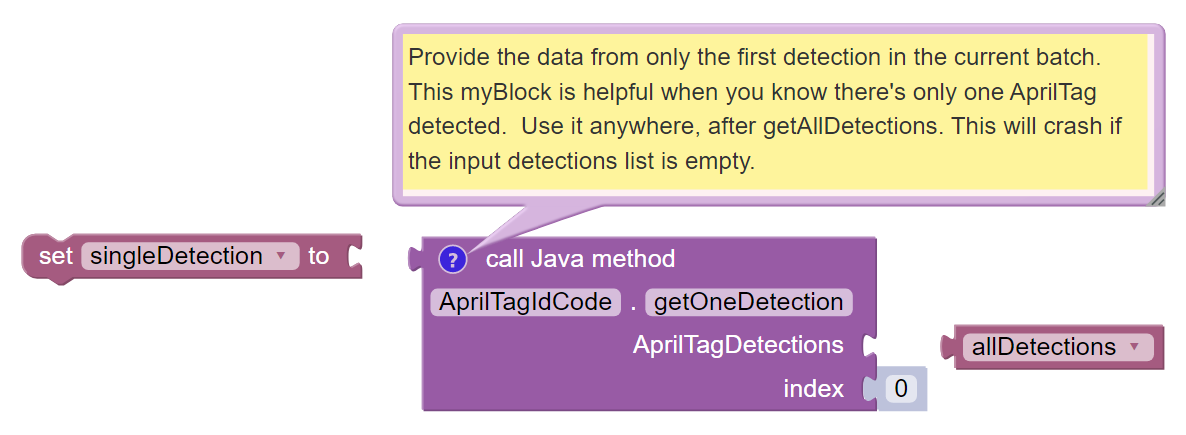Click the "to" label on set block
1186x435 pixels.
[x=318, y=257]
